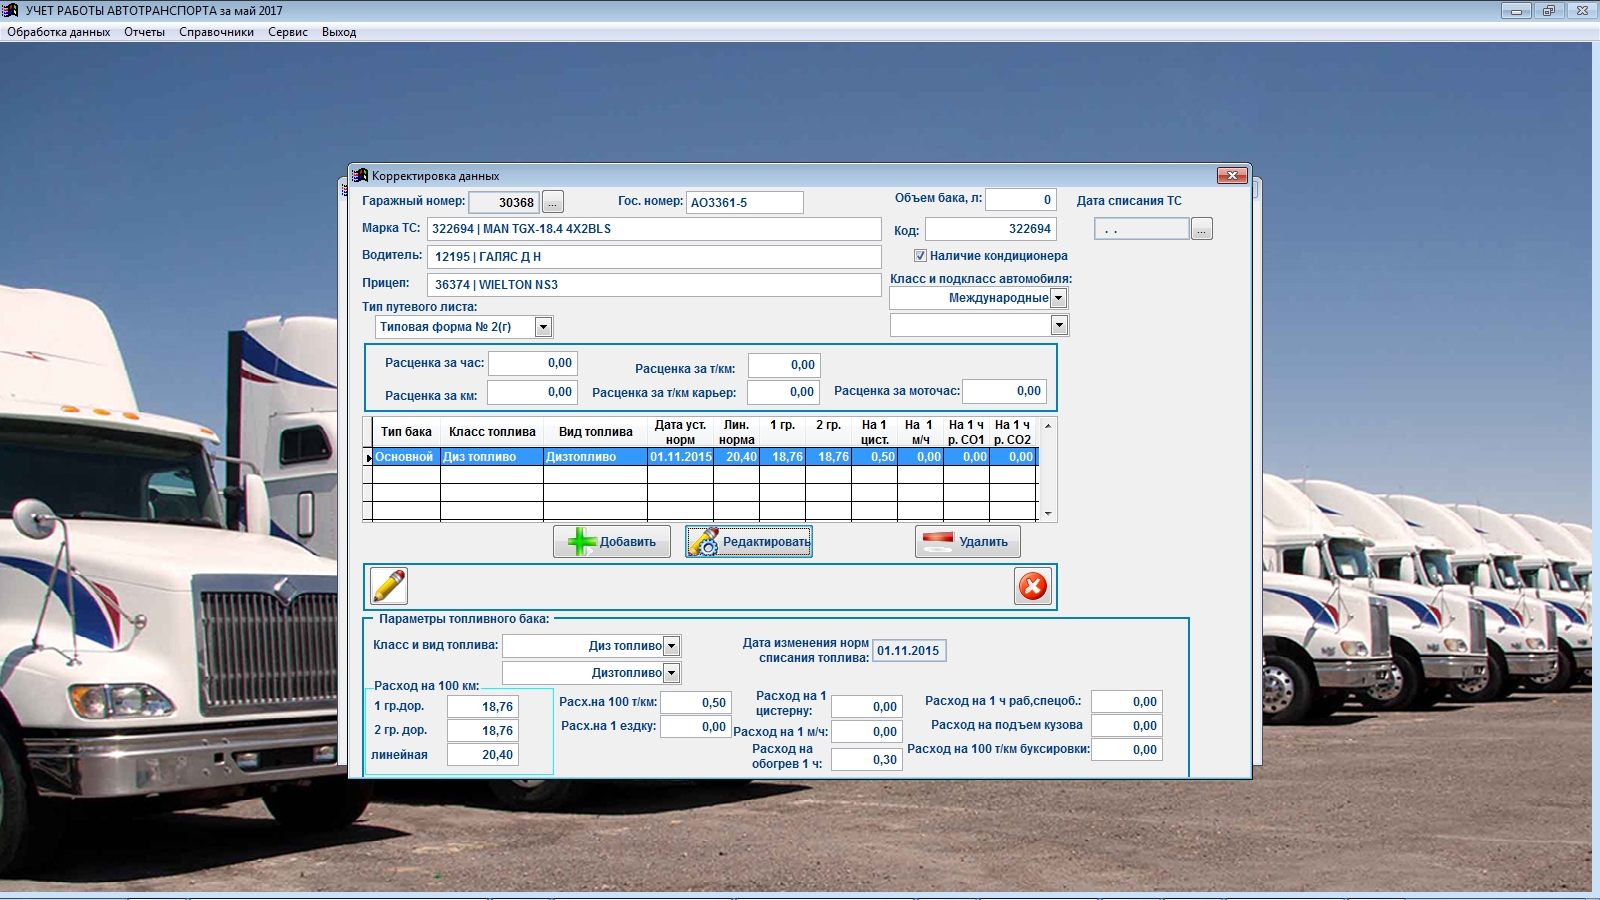The image size is (1600, 900).
Task: Click the red circular cancel icon
Action: click(x=1033, y=586)
